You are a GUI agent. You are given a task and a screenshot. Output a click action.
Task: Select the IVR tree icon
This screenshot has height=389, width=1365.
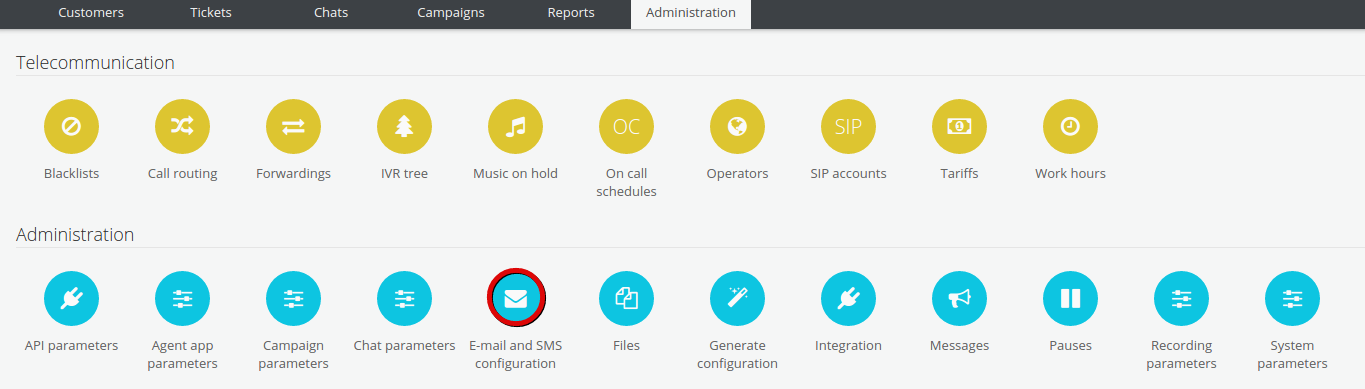coord(405,127)
